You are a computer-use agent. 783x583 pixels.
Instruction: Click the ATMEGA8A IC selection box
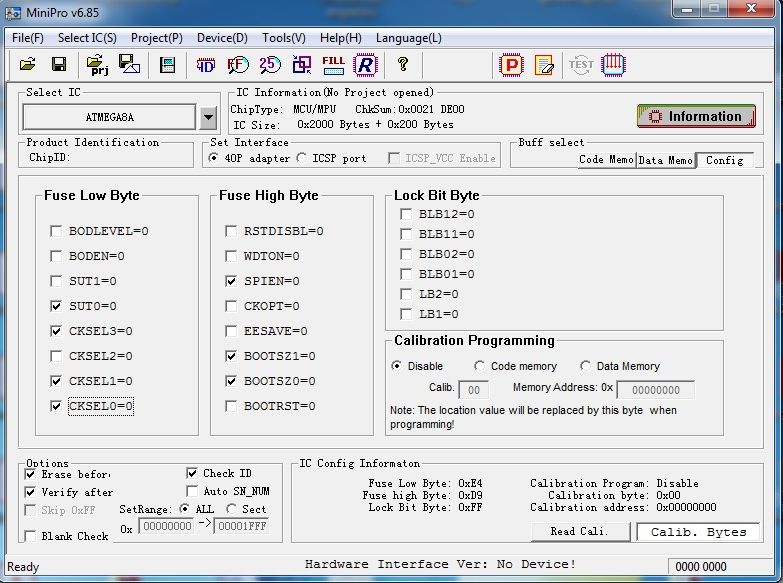(109, 117)
